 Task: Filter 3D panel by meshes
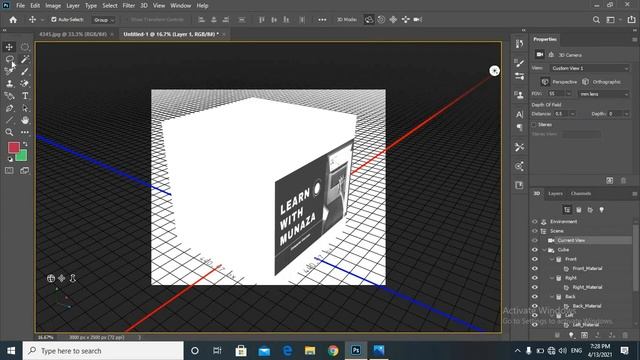click(x=578, y=210)
